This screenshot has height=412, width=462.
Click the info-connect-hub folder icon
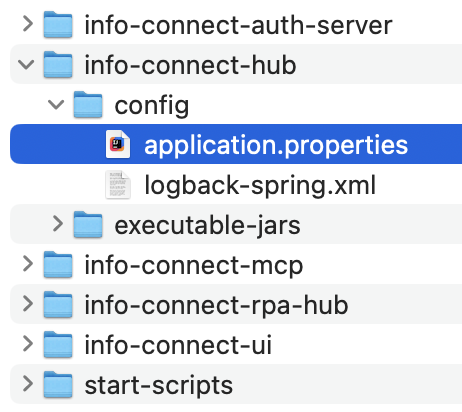click(x=58, y=64)
